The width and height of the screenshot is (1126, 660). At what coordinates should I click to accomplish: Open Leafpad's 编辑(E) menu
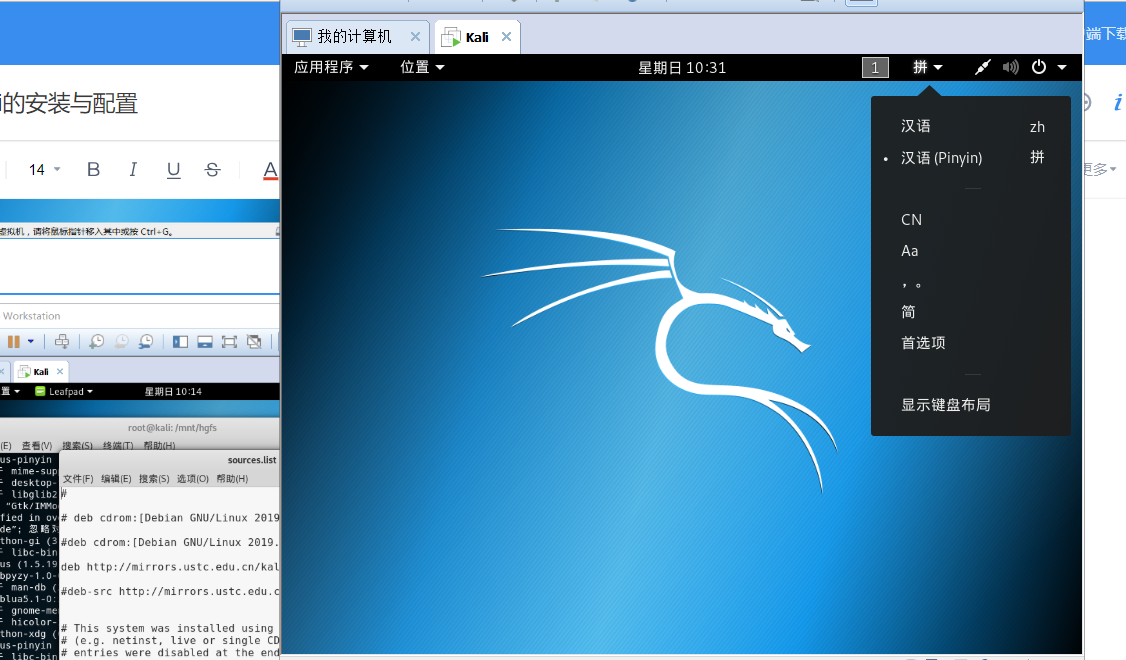click(x=116, y=478)
